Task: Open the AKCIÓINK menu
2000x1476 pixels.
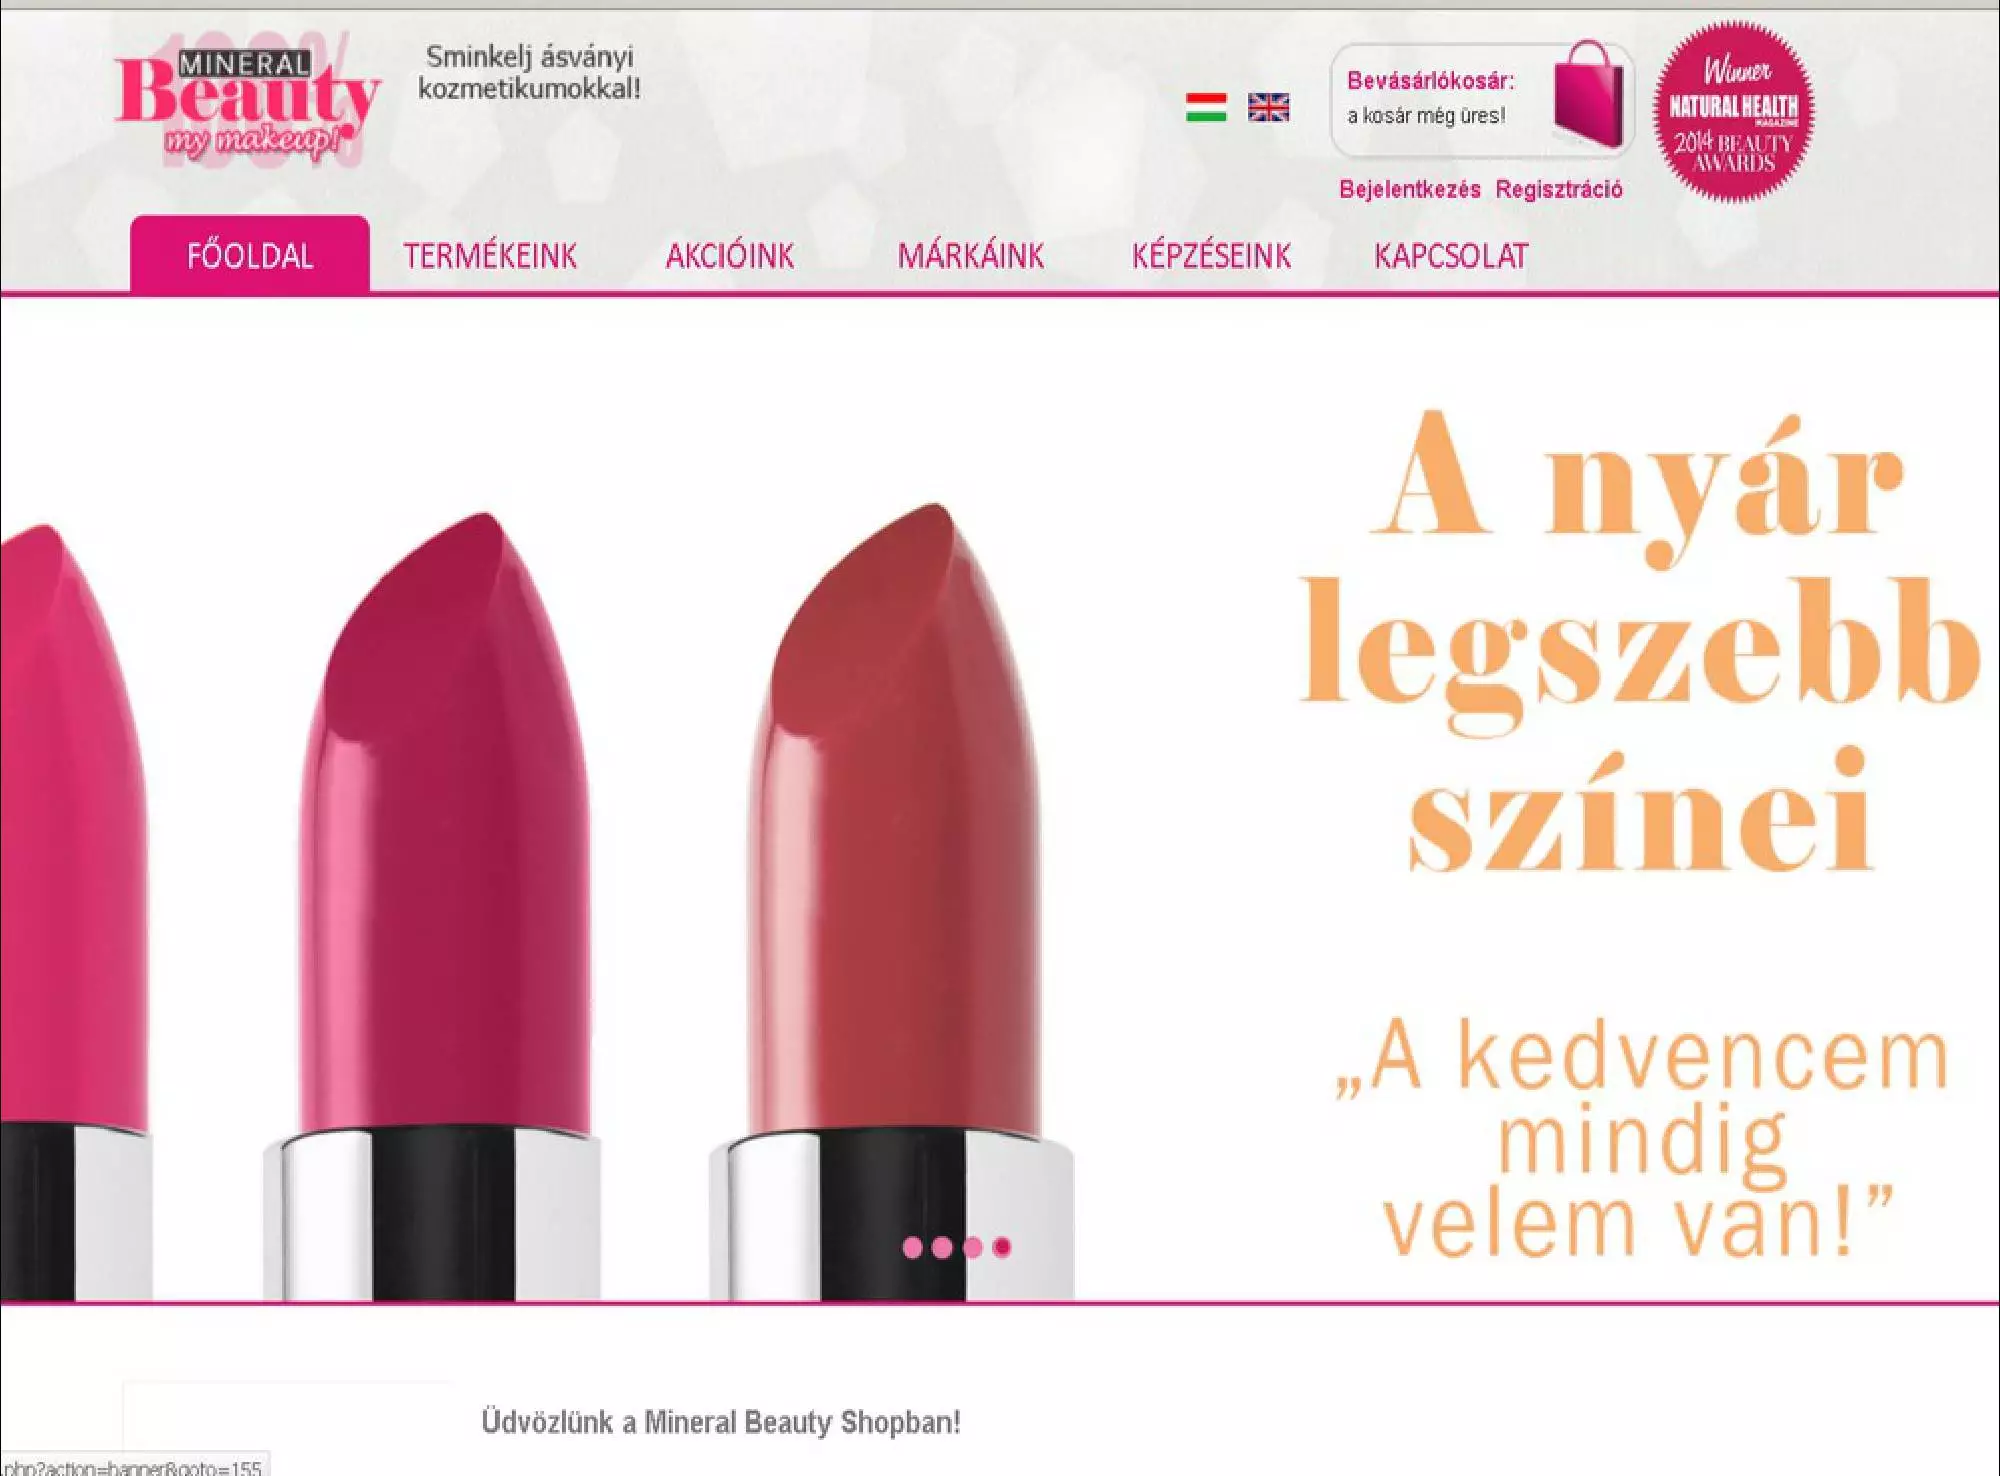Action: click(730, 256)
